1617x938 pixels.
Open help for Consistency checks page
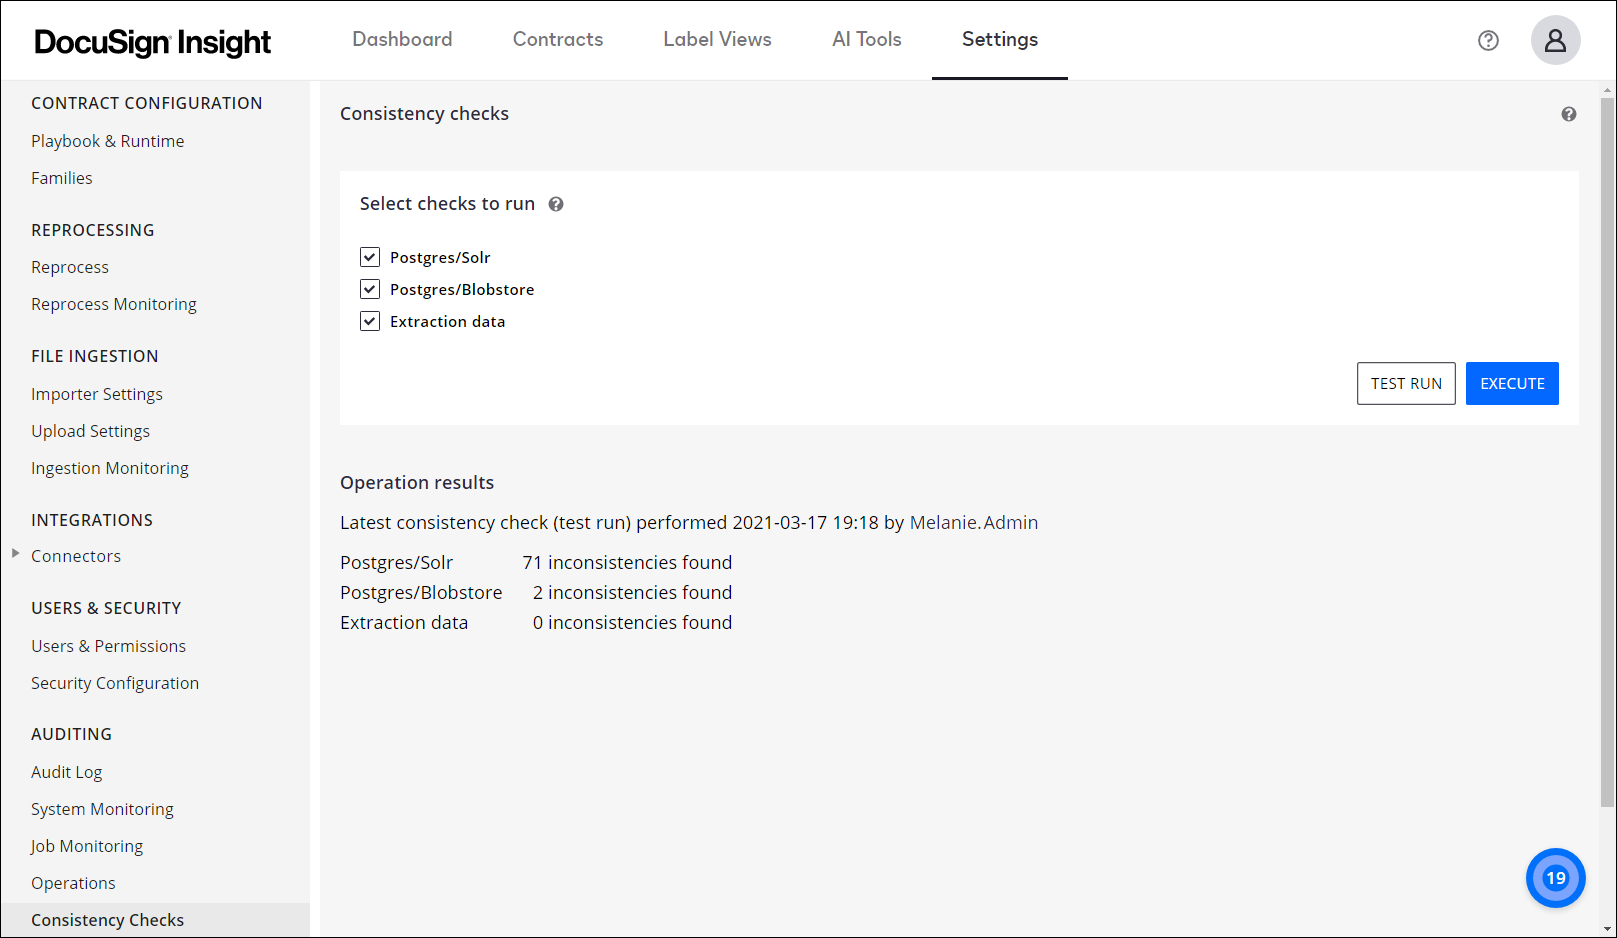point(1569,114)
